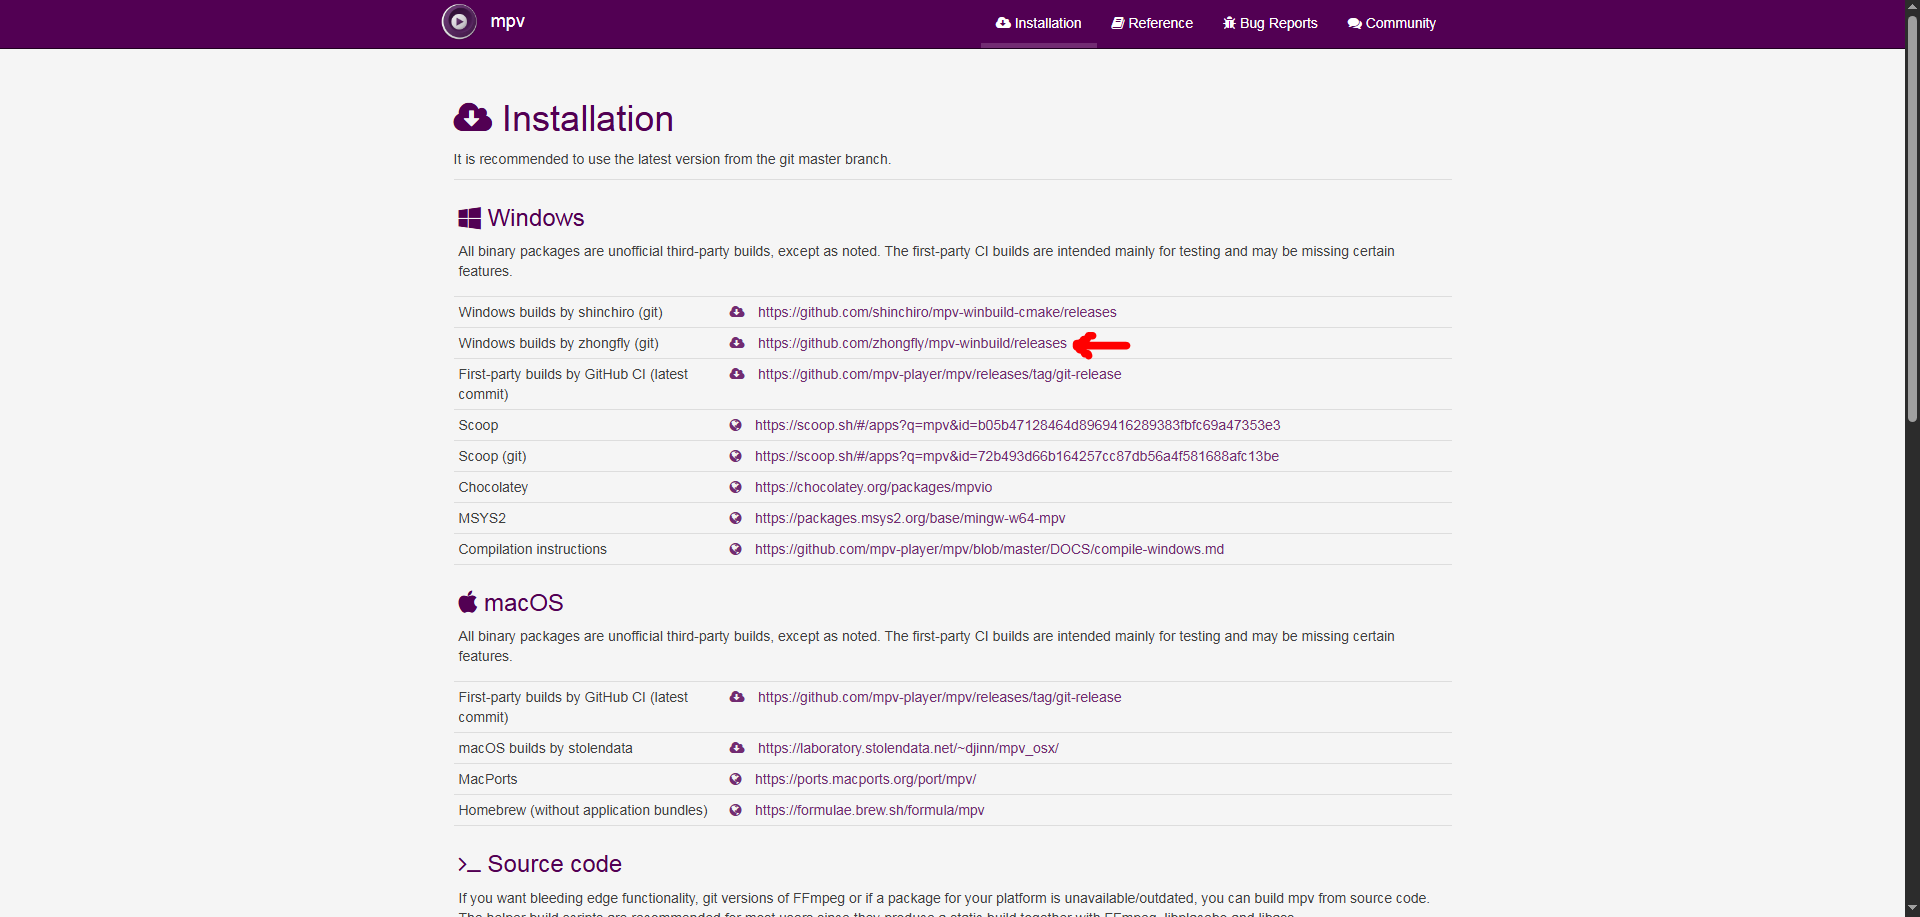
Task: Click globe icon in Homebrew row
Action: pyautogui.click(x=735, y=810)
